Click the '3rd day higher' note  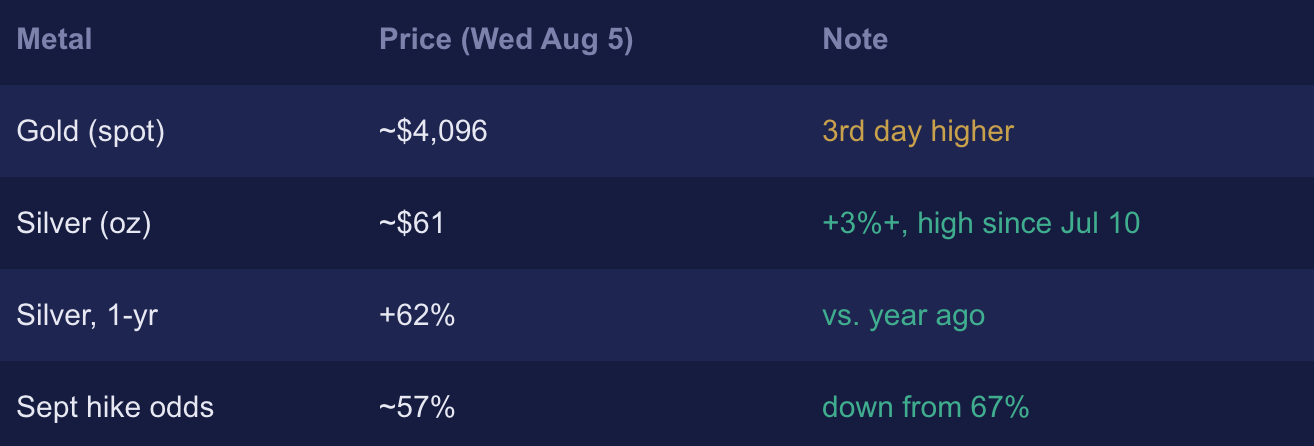918,132
